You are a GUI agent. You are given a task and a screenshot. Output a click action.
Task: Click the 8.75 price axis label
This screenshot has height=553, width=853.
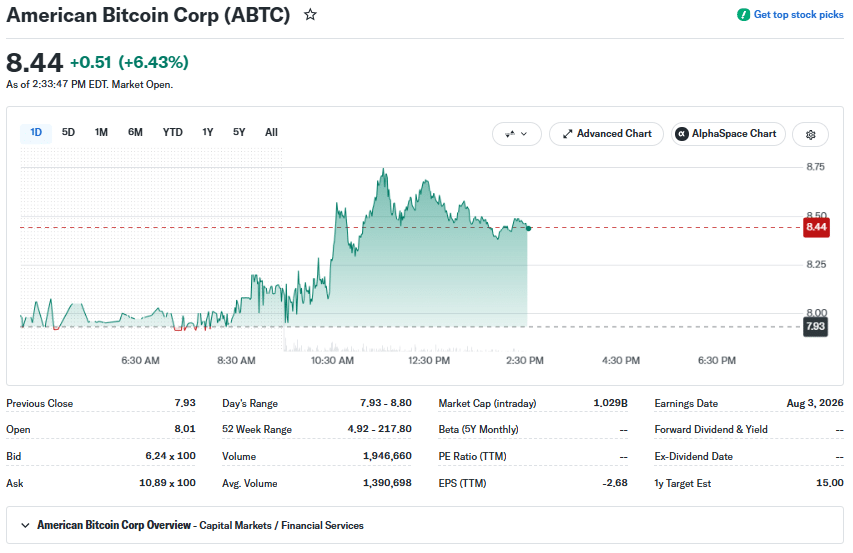[x=815, y=167]
